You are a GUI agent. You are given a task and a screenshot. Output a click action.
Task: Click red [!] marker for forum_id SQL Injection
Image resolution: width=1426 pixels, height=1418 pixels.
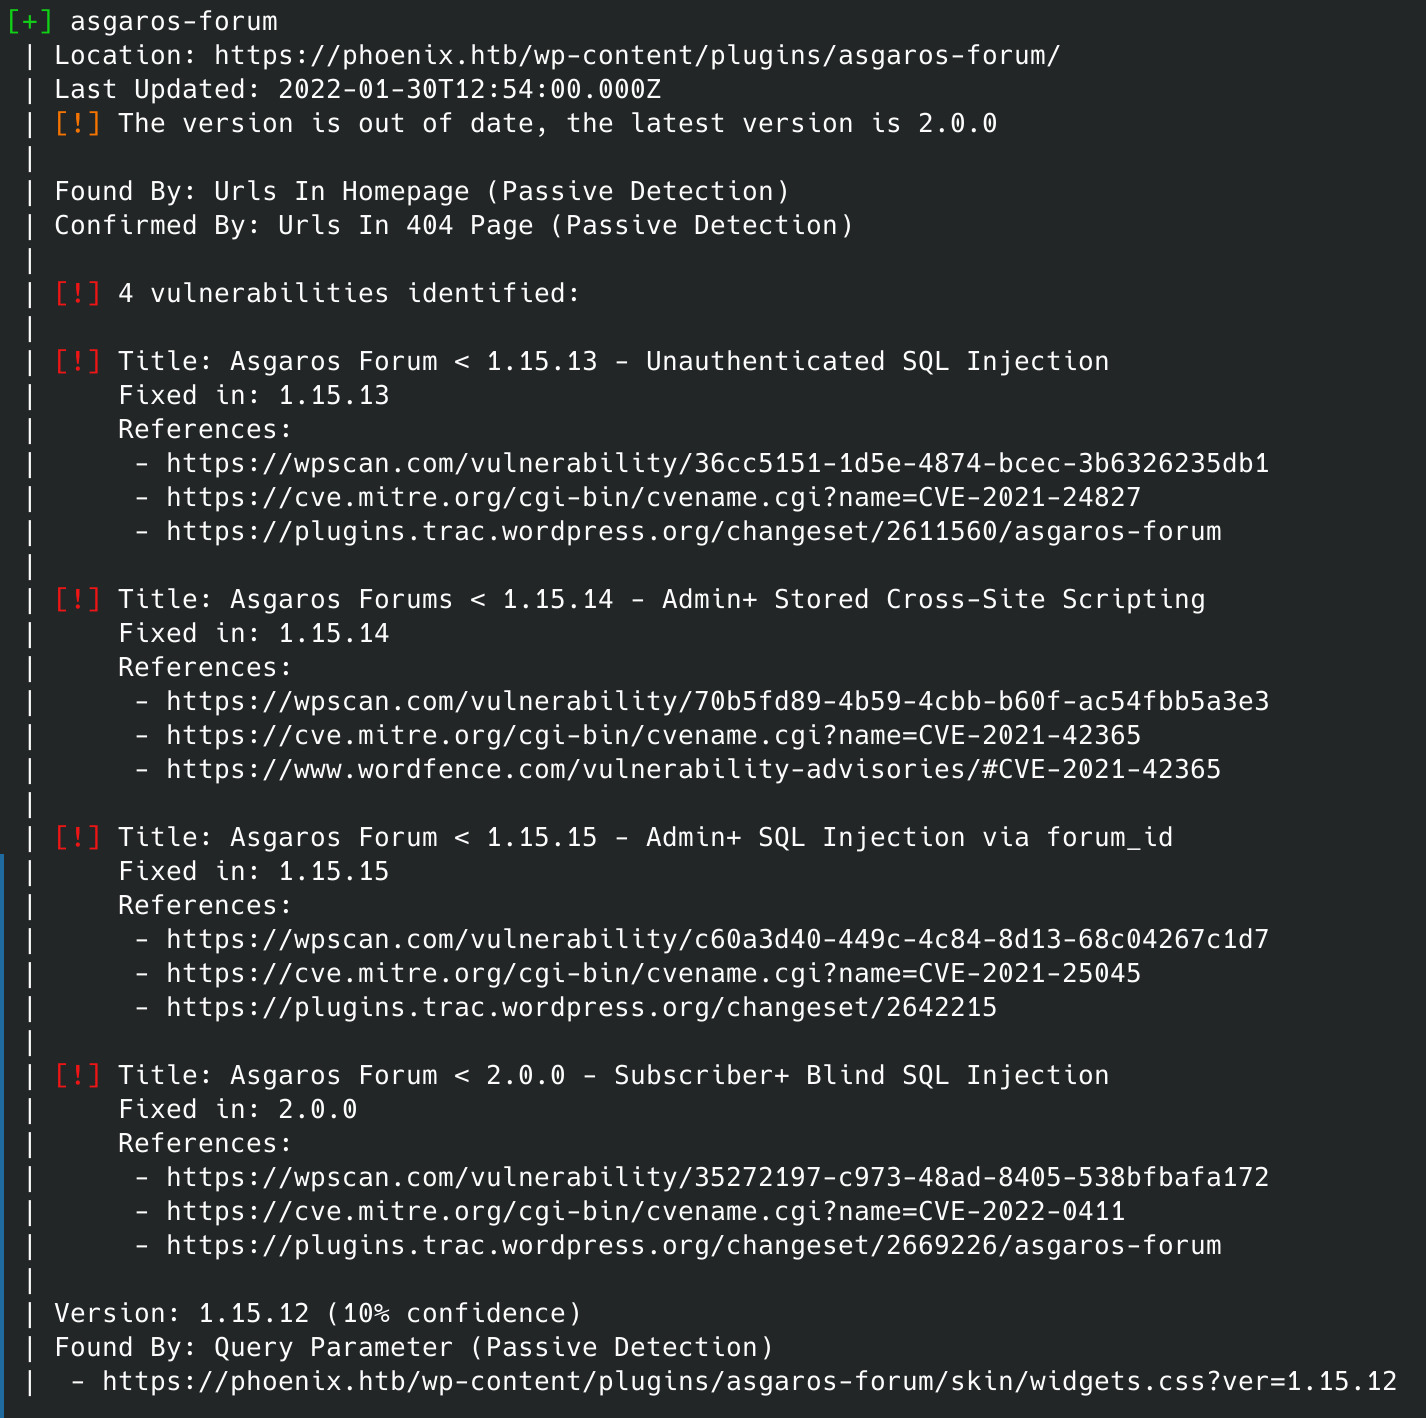pyautogui.click(x=77, y=837)
